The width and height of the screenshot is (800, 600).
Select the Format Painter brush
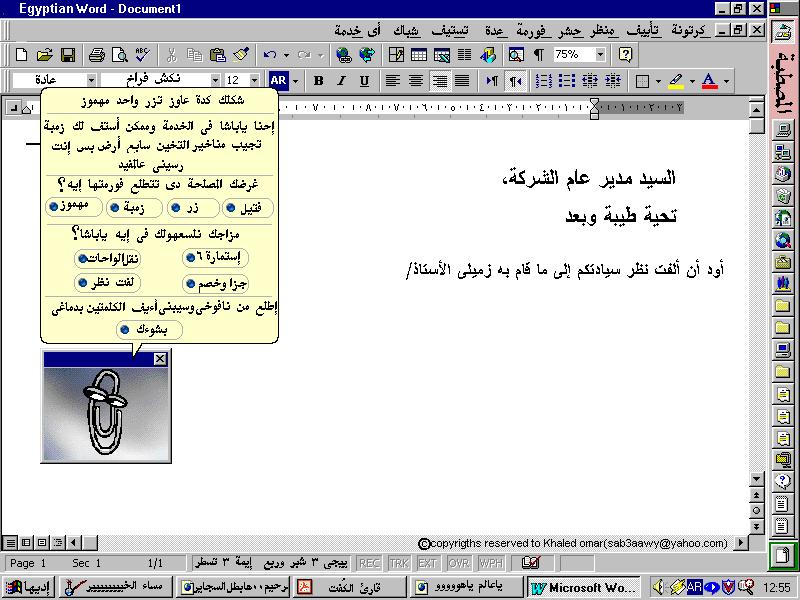point(241,55)
